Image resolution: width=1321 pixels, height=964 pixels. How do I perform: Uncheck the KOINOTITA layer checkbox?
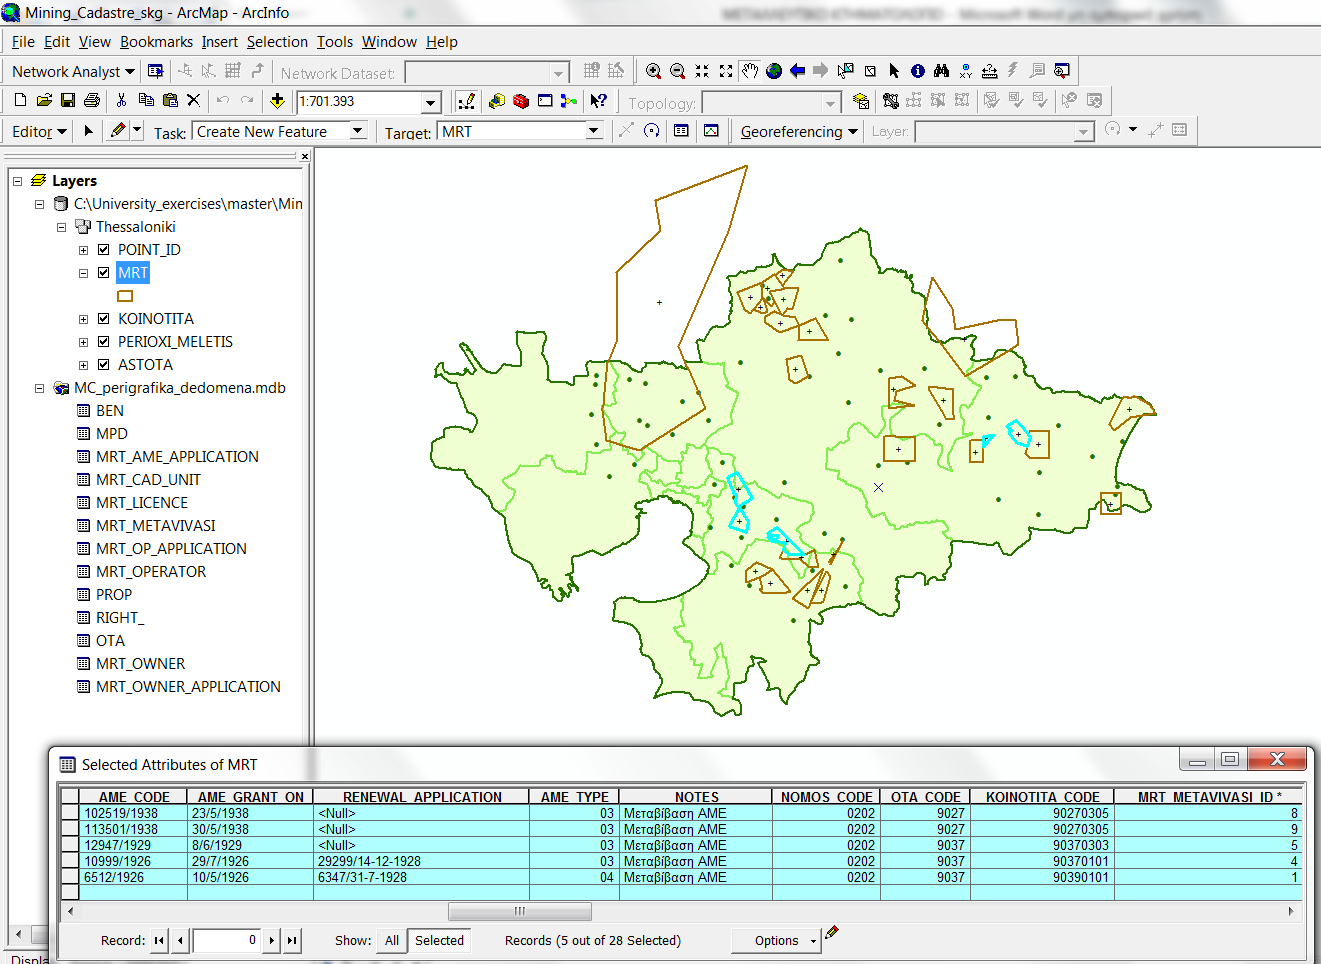click(103, 319)
